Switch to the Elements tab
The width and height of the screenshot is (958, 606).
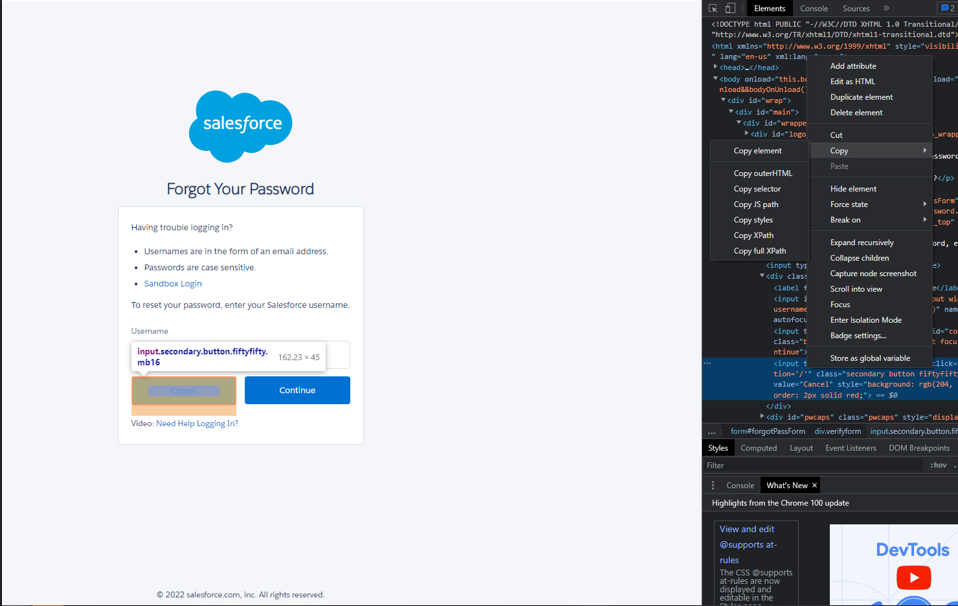click(x=769, y=9)
